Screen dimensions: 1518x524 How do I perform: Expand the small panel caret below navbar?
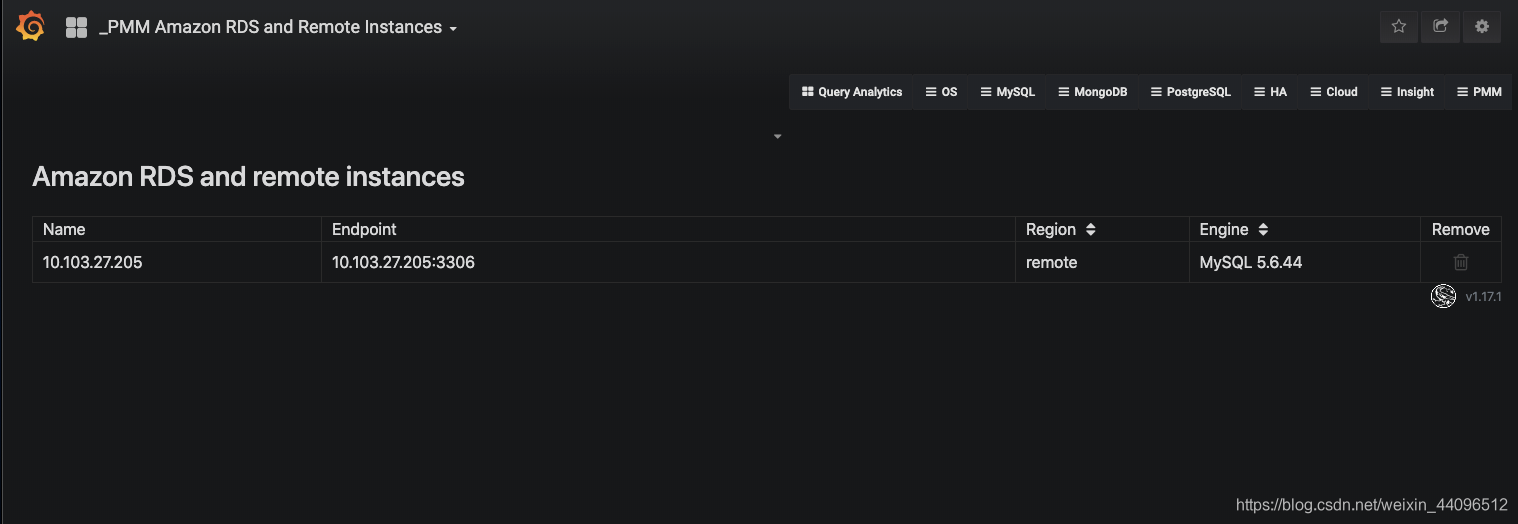click(778, 136)
